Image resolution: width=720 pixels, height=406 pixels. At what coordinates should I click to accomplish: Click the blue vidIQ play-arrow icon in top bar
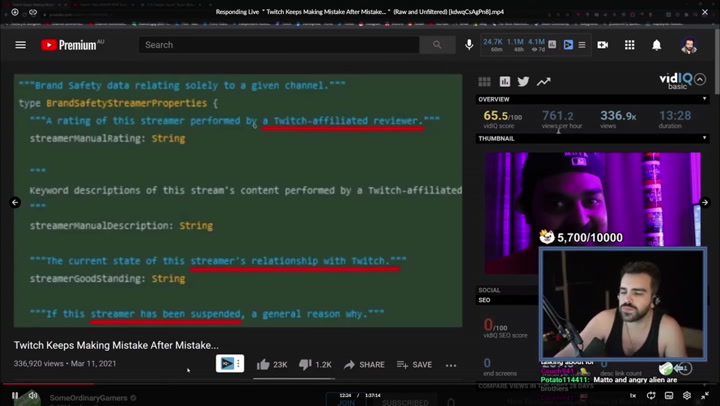(x=568, y=45)
